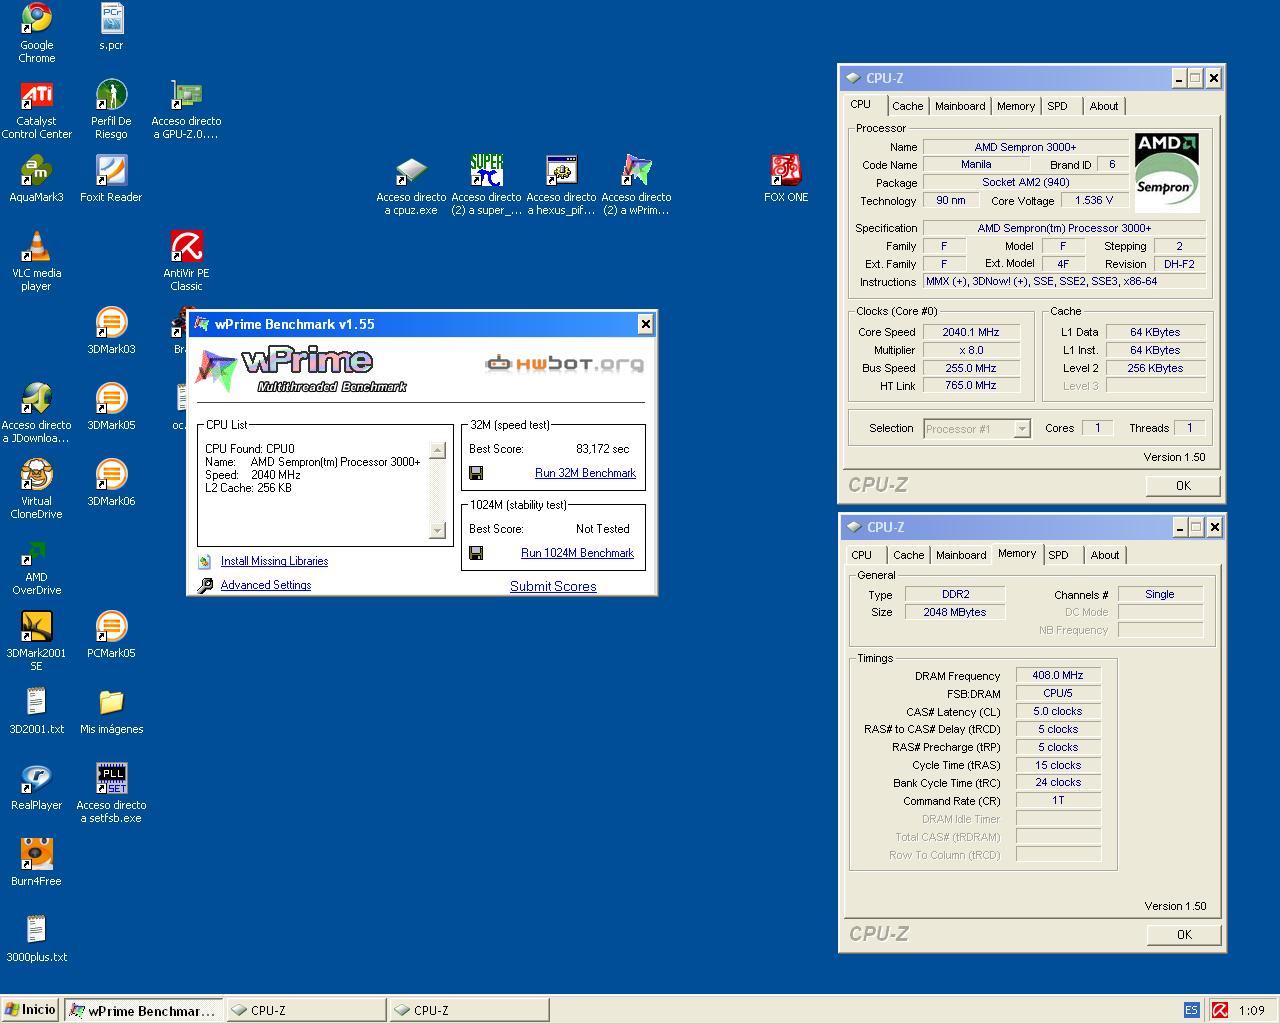Open AntiVir PE Classic icon

186,246
